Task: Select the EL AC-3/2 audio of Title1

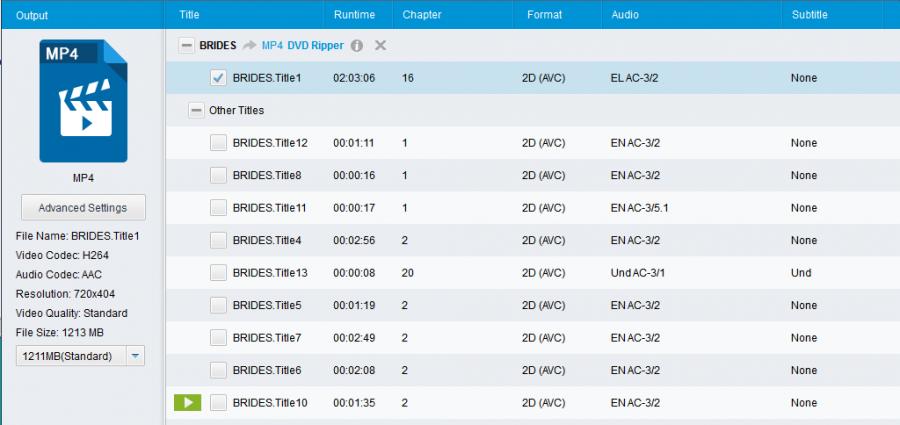Action: pyautogui.click(x=634, y=78)
